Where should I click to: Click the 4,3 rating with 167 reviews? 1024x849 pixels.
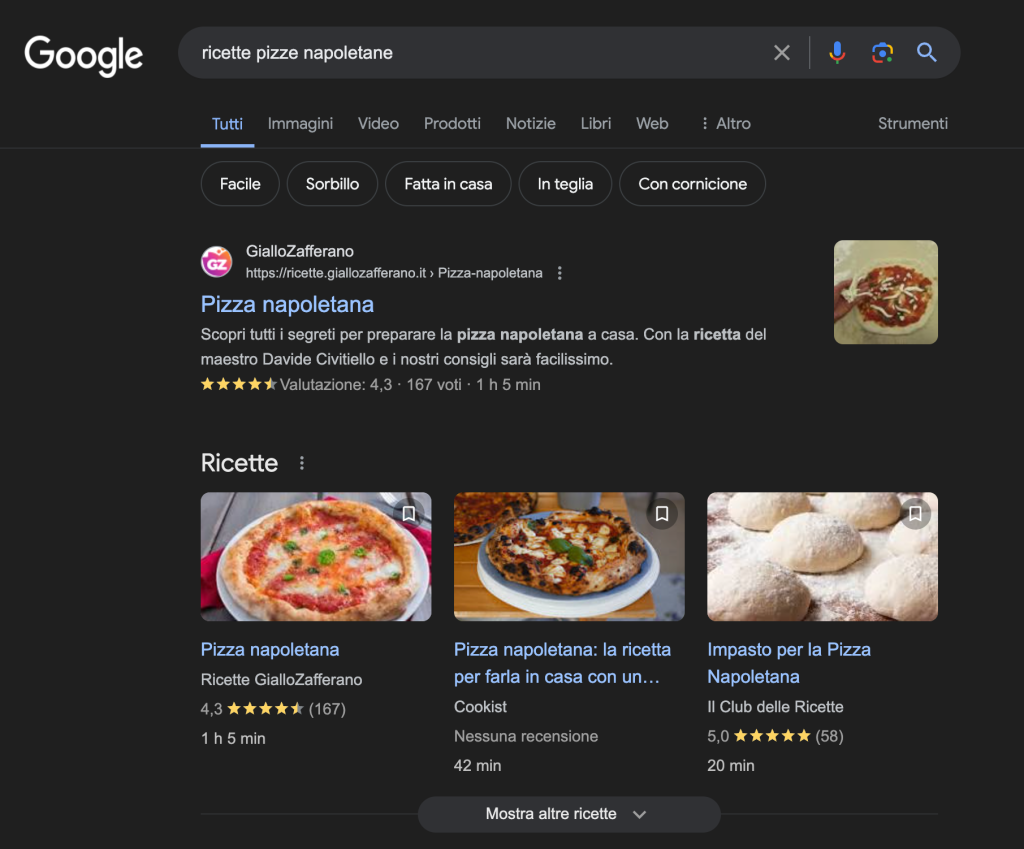coord(273,709)
